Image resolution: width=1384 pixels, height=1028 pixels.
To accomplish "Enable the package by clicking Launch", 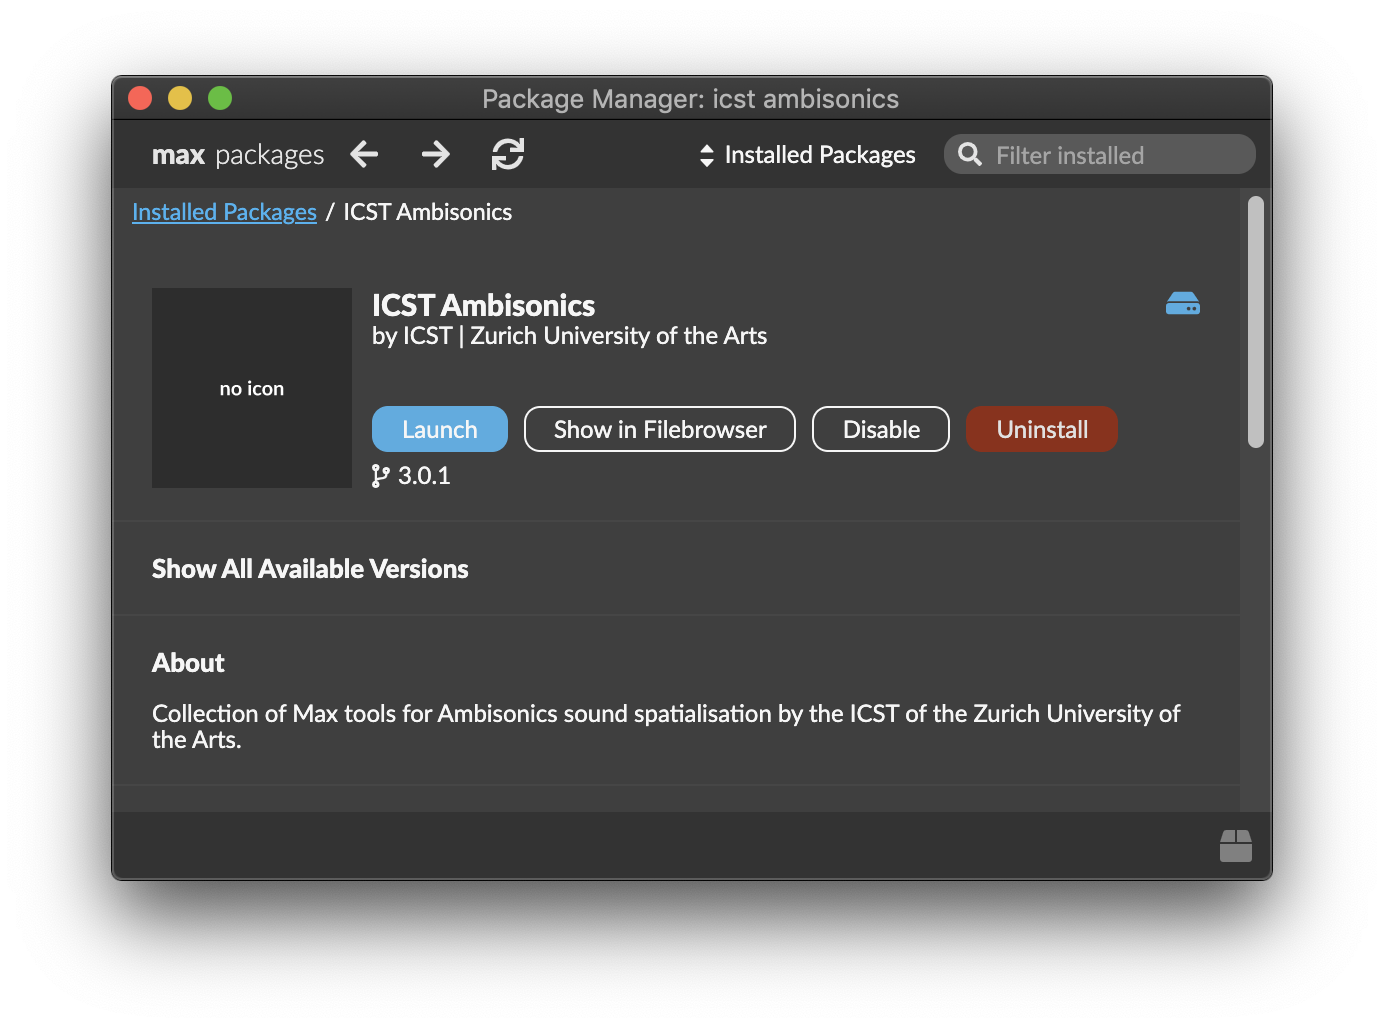I will click(x=439, y=428).
